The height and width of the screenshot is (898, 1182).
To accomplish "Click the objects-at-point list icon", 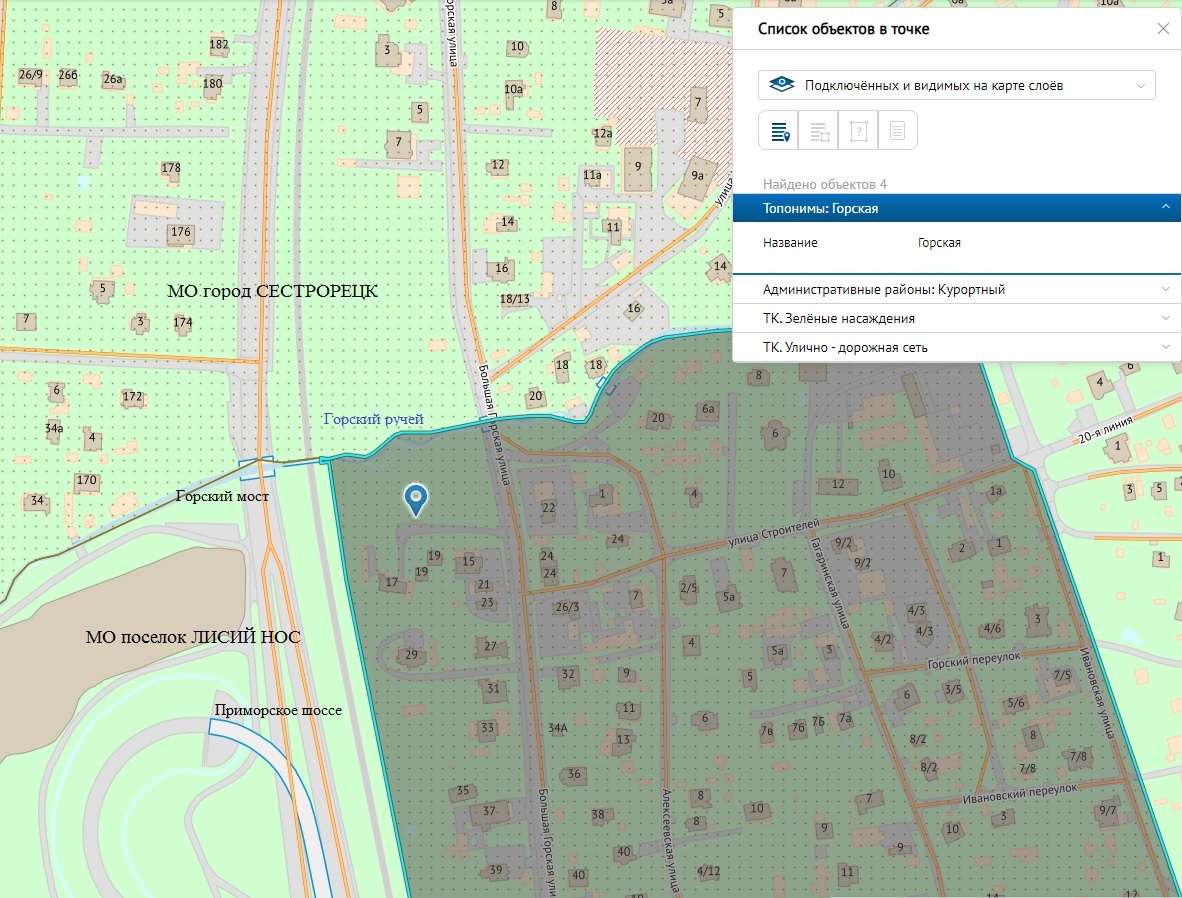I will coord(779,131).
